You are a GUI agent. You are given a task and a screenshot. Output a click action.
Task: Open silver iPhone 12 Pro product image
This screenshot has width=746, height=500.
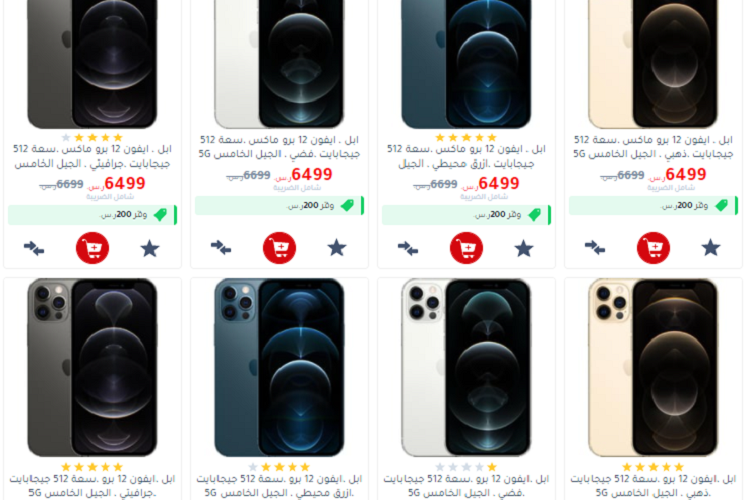point(466,367)
